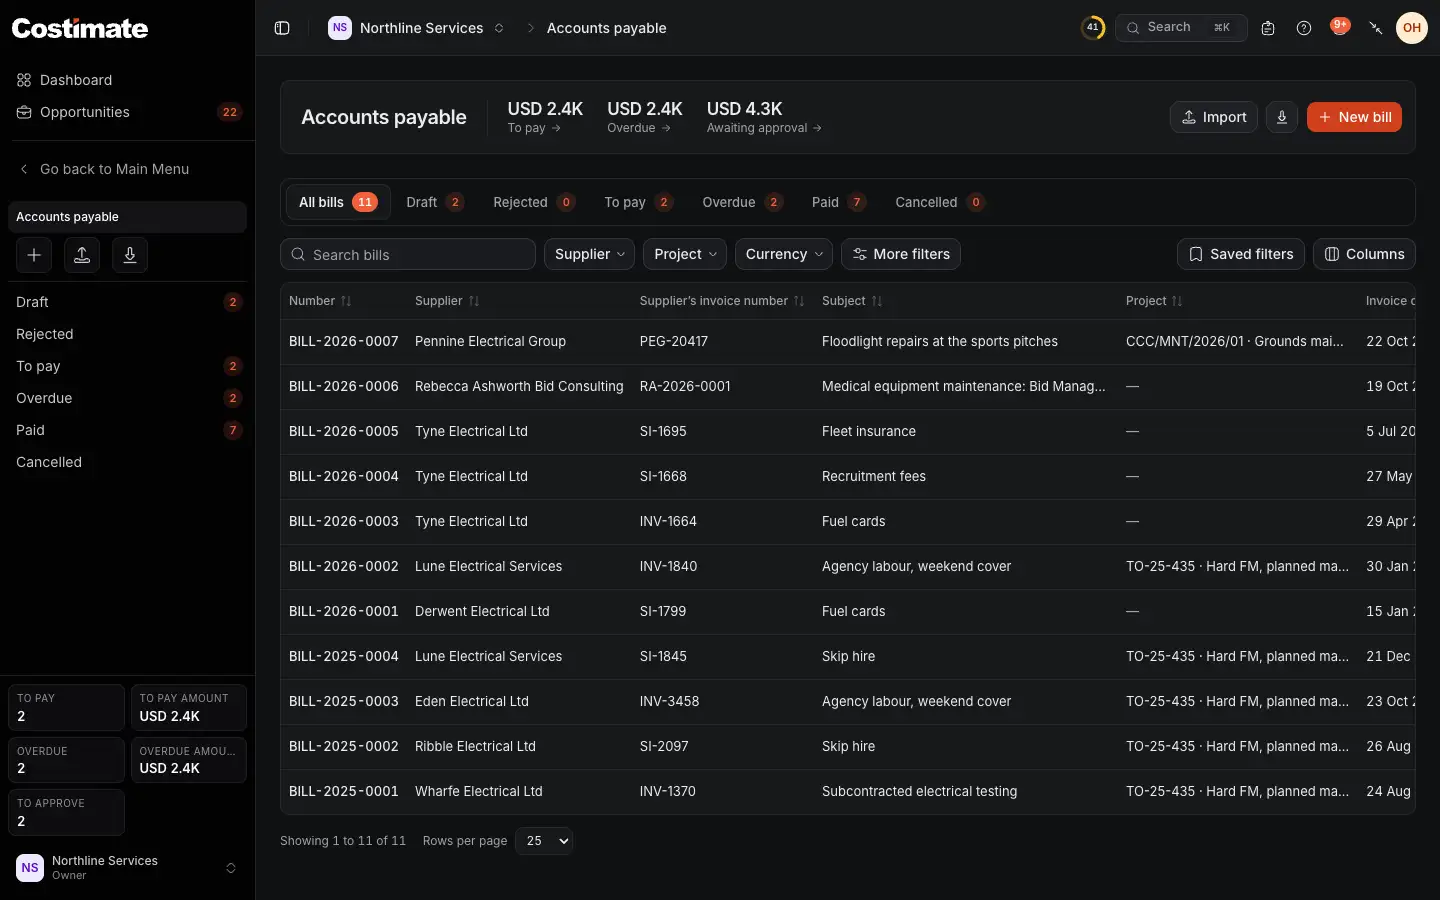Sort by the Number column icon
The width and height of the screenshot is (1440, 900).
click(x=346, y=301)
